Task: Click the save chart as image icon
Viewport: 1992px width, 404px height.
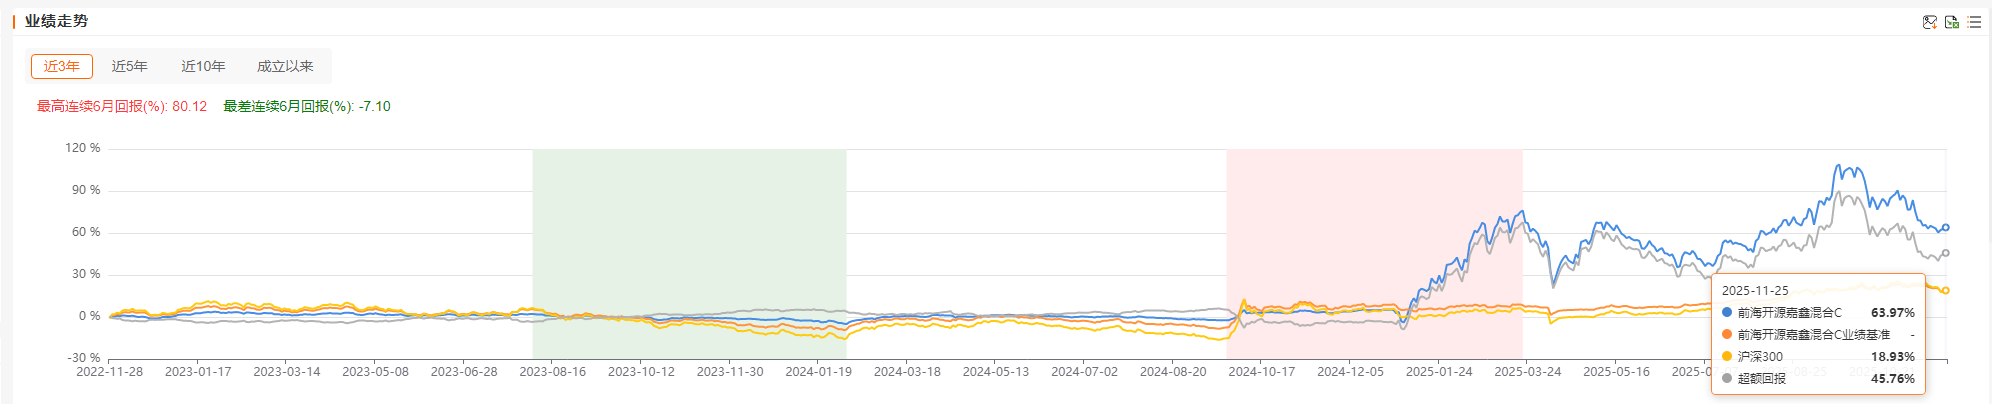Action: click(x=1929, y=22)
